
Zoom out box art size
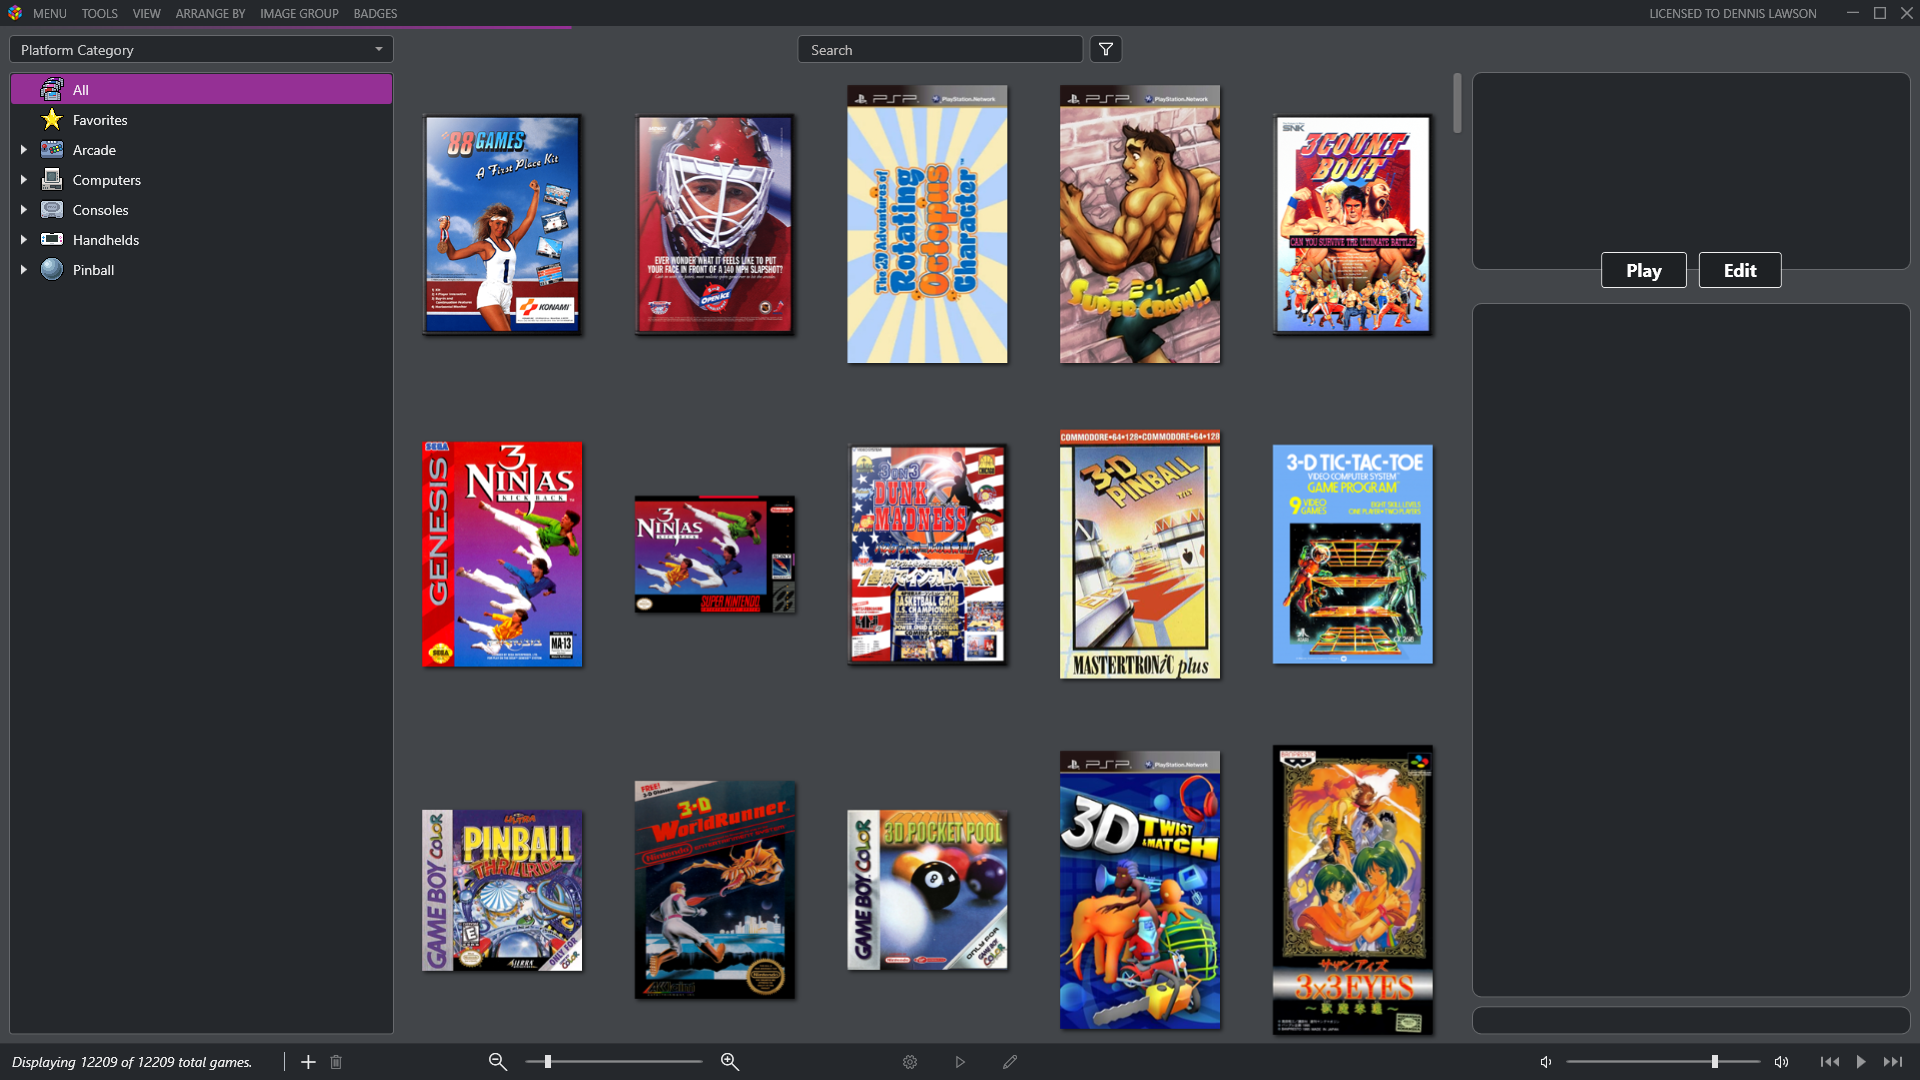pyautogui.click(x=497, y=1062)
